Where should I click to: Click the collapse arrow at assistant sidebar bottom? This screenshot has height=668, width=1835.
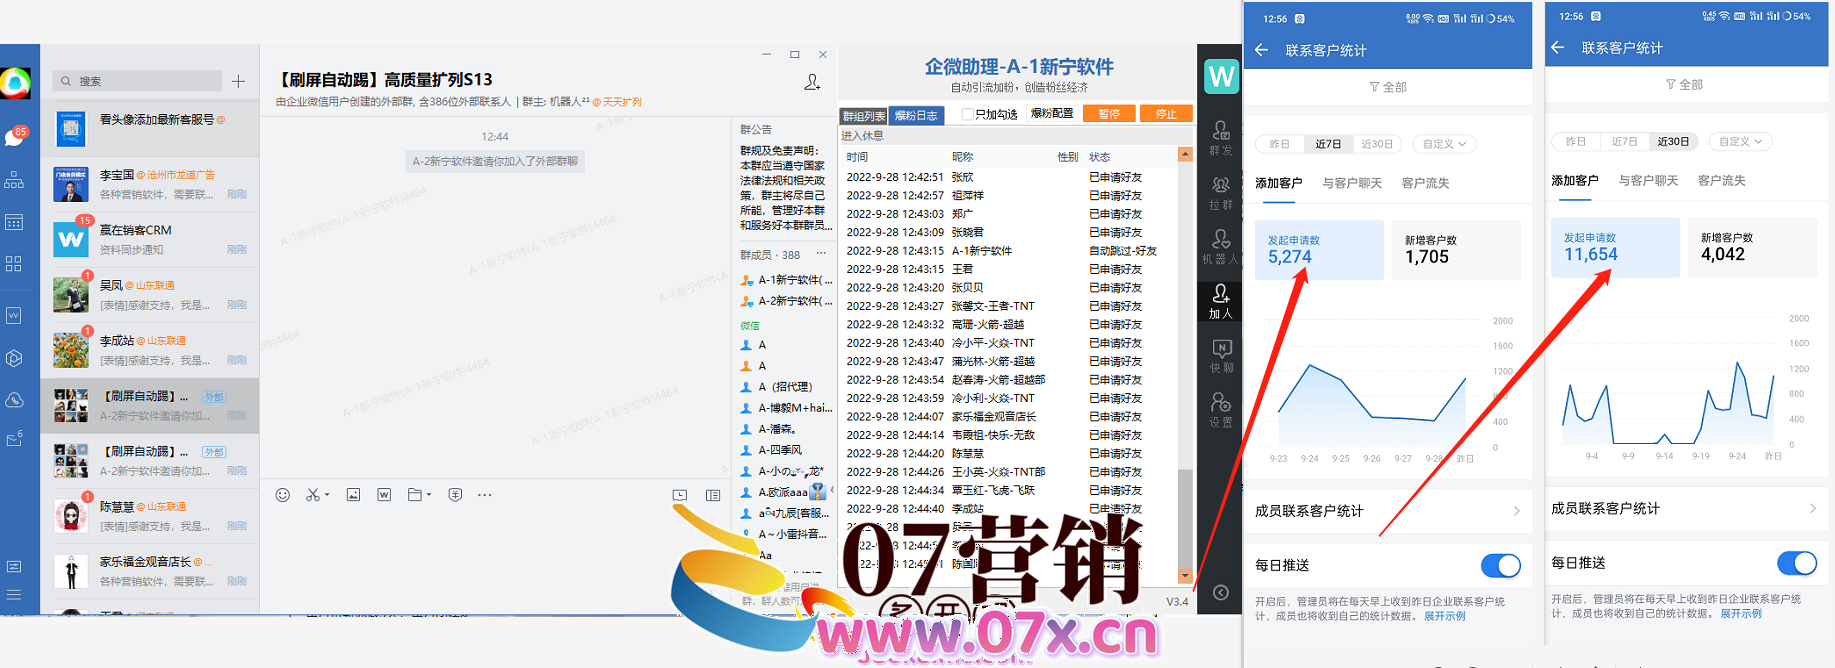(1221, 593)
